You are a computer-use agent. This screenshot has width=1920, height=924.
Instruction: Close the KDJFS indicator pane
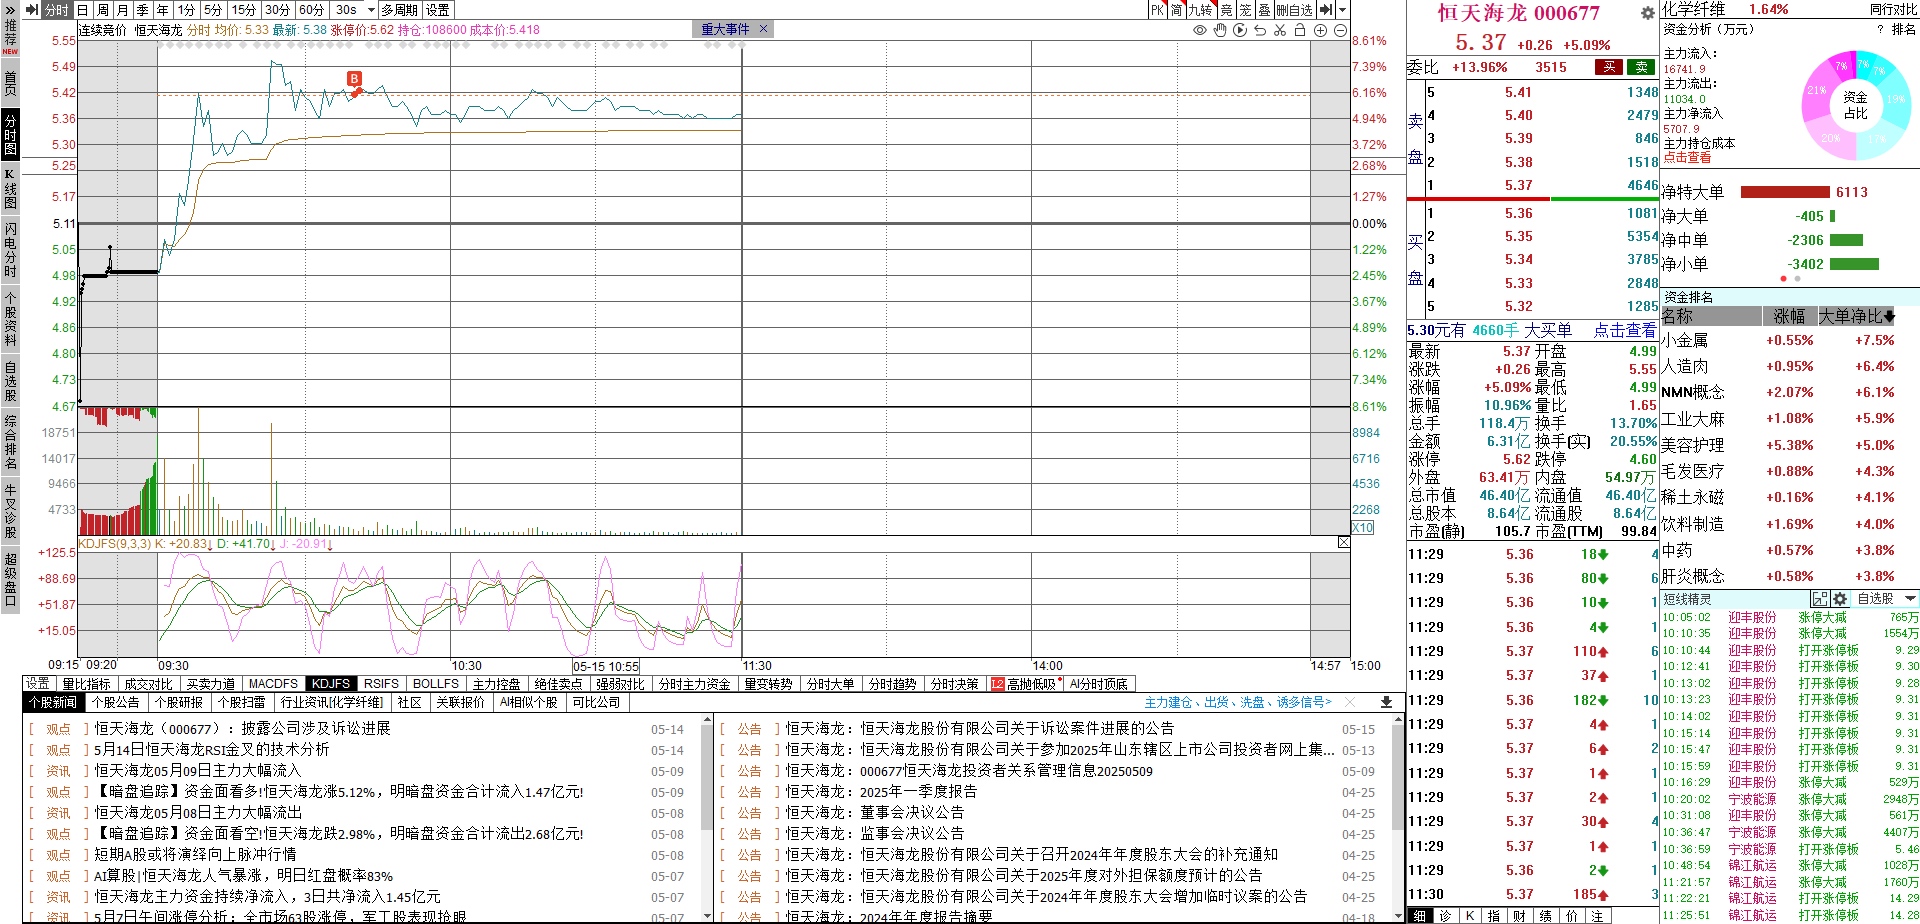(1343, 542)
